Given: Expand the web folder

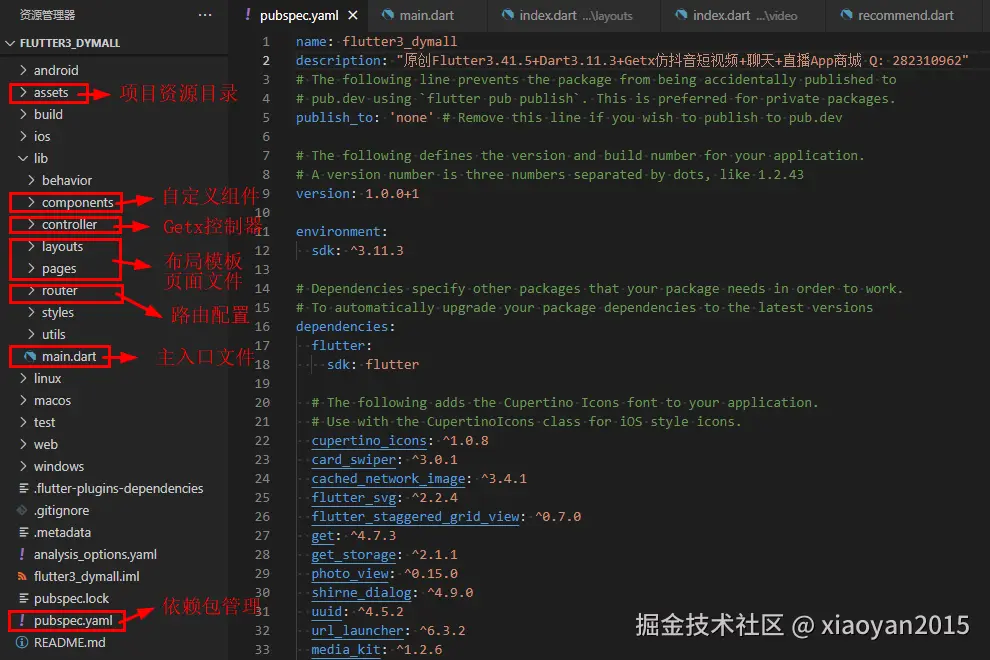Looking at the screenshot, I should click(45, 444).
